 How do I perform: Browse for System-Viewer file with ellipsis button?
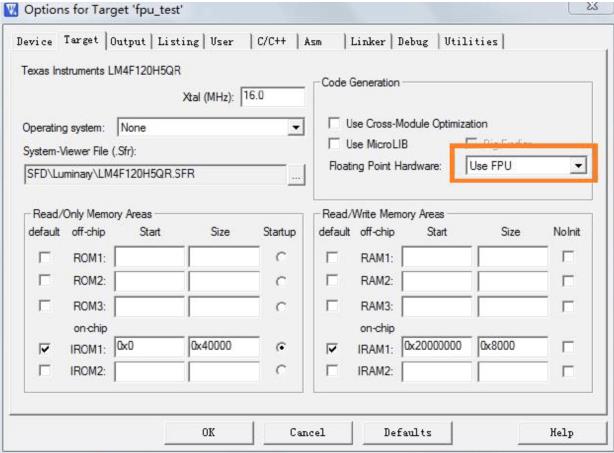coord(294,176)
